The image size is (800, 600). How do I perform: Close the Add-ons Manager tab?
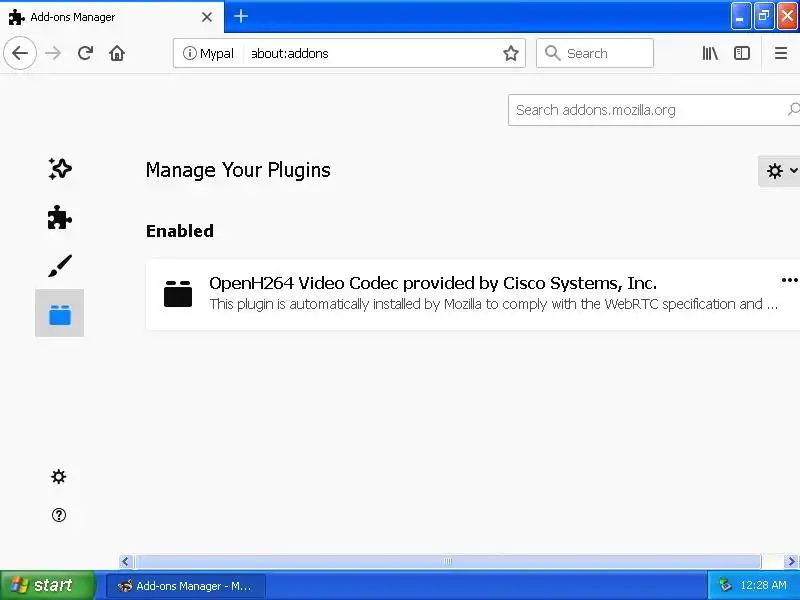coord(207,17)
